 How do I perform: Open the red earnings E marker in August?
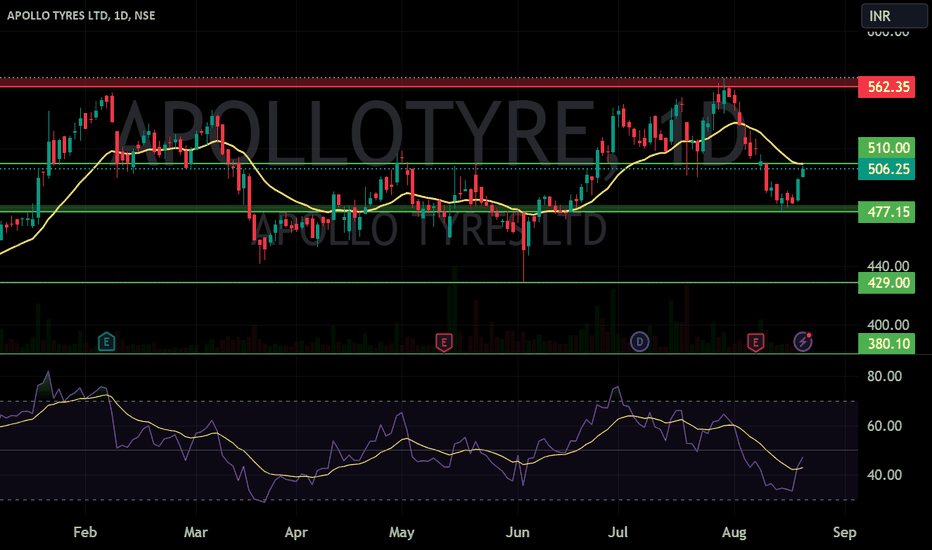pyautogui.click(x=755, y=342)
